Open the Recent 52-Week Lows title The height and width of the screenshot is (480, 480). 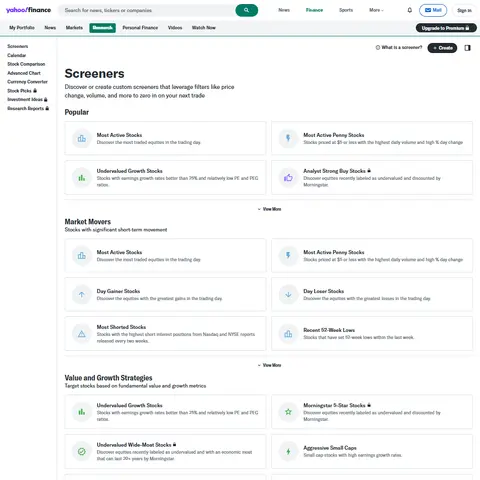329,330
